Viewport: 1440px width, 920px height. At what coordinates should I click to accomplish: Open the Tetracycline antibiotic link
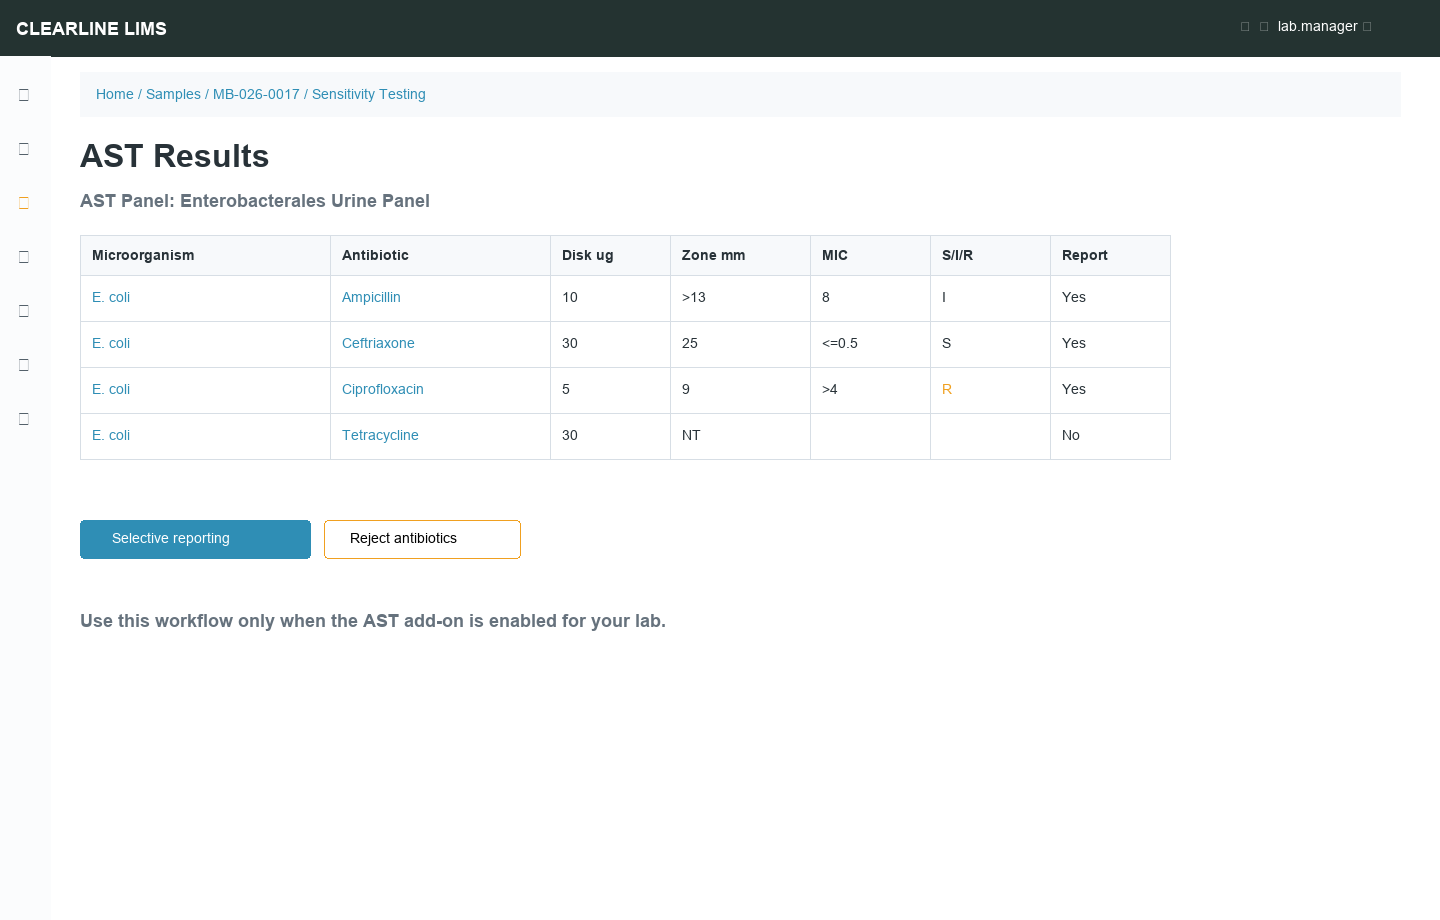[x=380, y=435]
